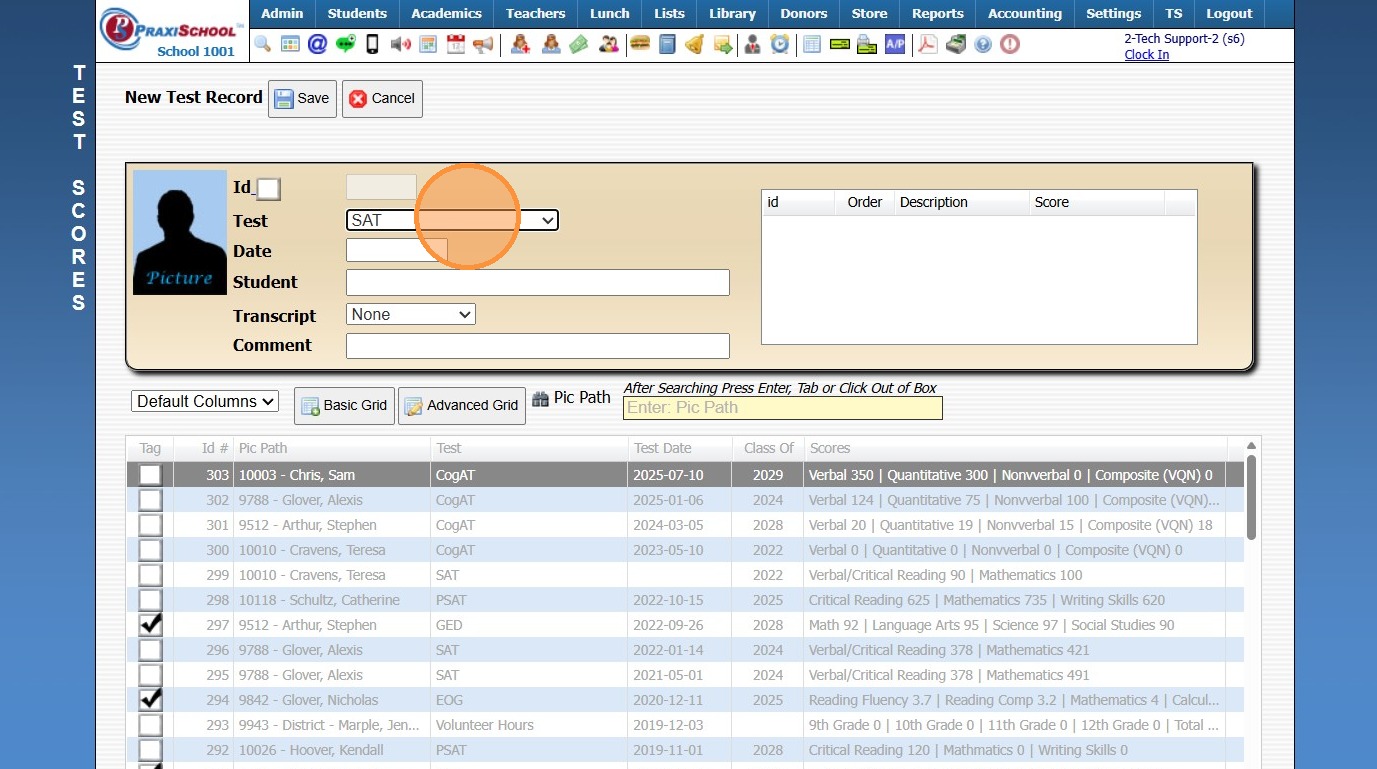Open the PDF document icon
The image size is (1377, 769).
[928, 44]
